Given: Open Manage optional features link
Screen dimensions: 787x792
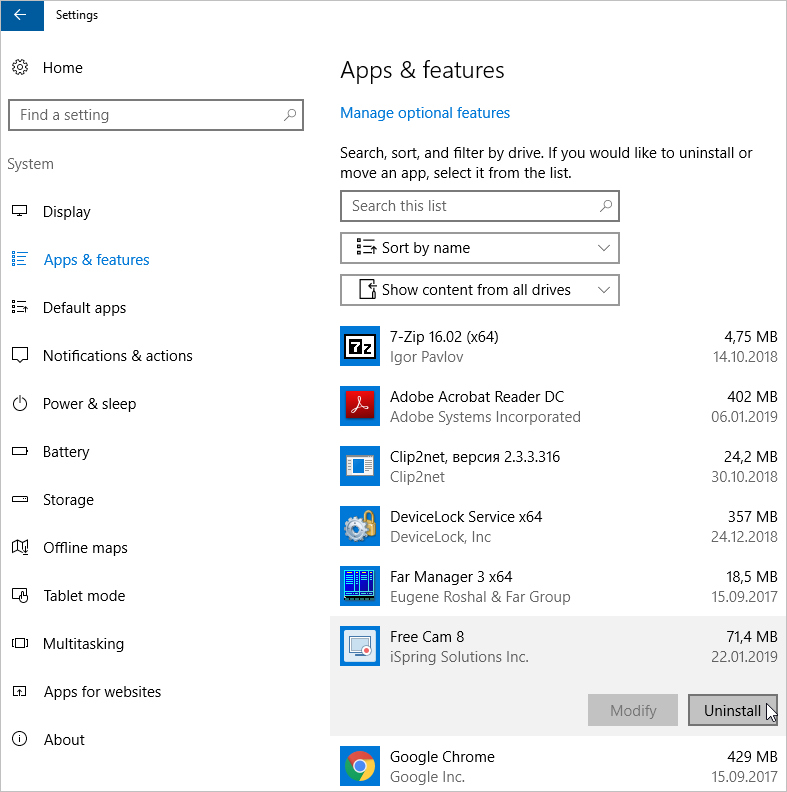Looking at the screenshot, I should click(x=425, y=113).
